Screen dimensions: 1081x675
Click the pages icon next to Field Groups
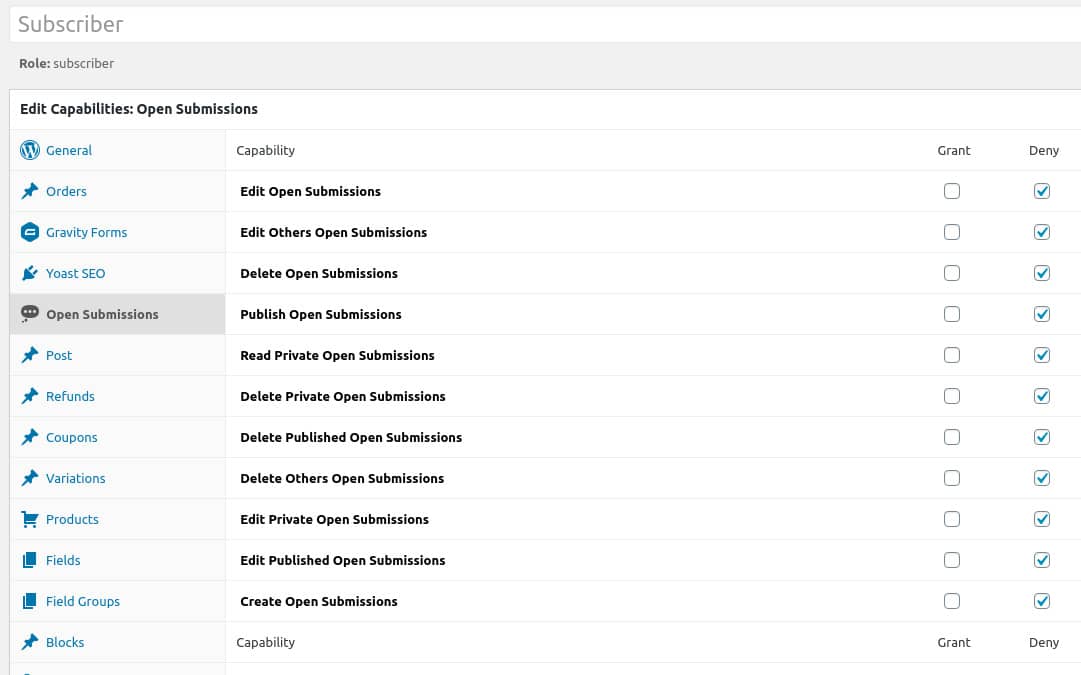(30, 601)
